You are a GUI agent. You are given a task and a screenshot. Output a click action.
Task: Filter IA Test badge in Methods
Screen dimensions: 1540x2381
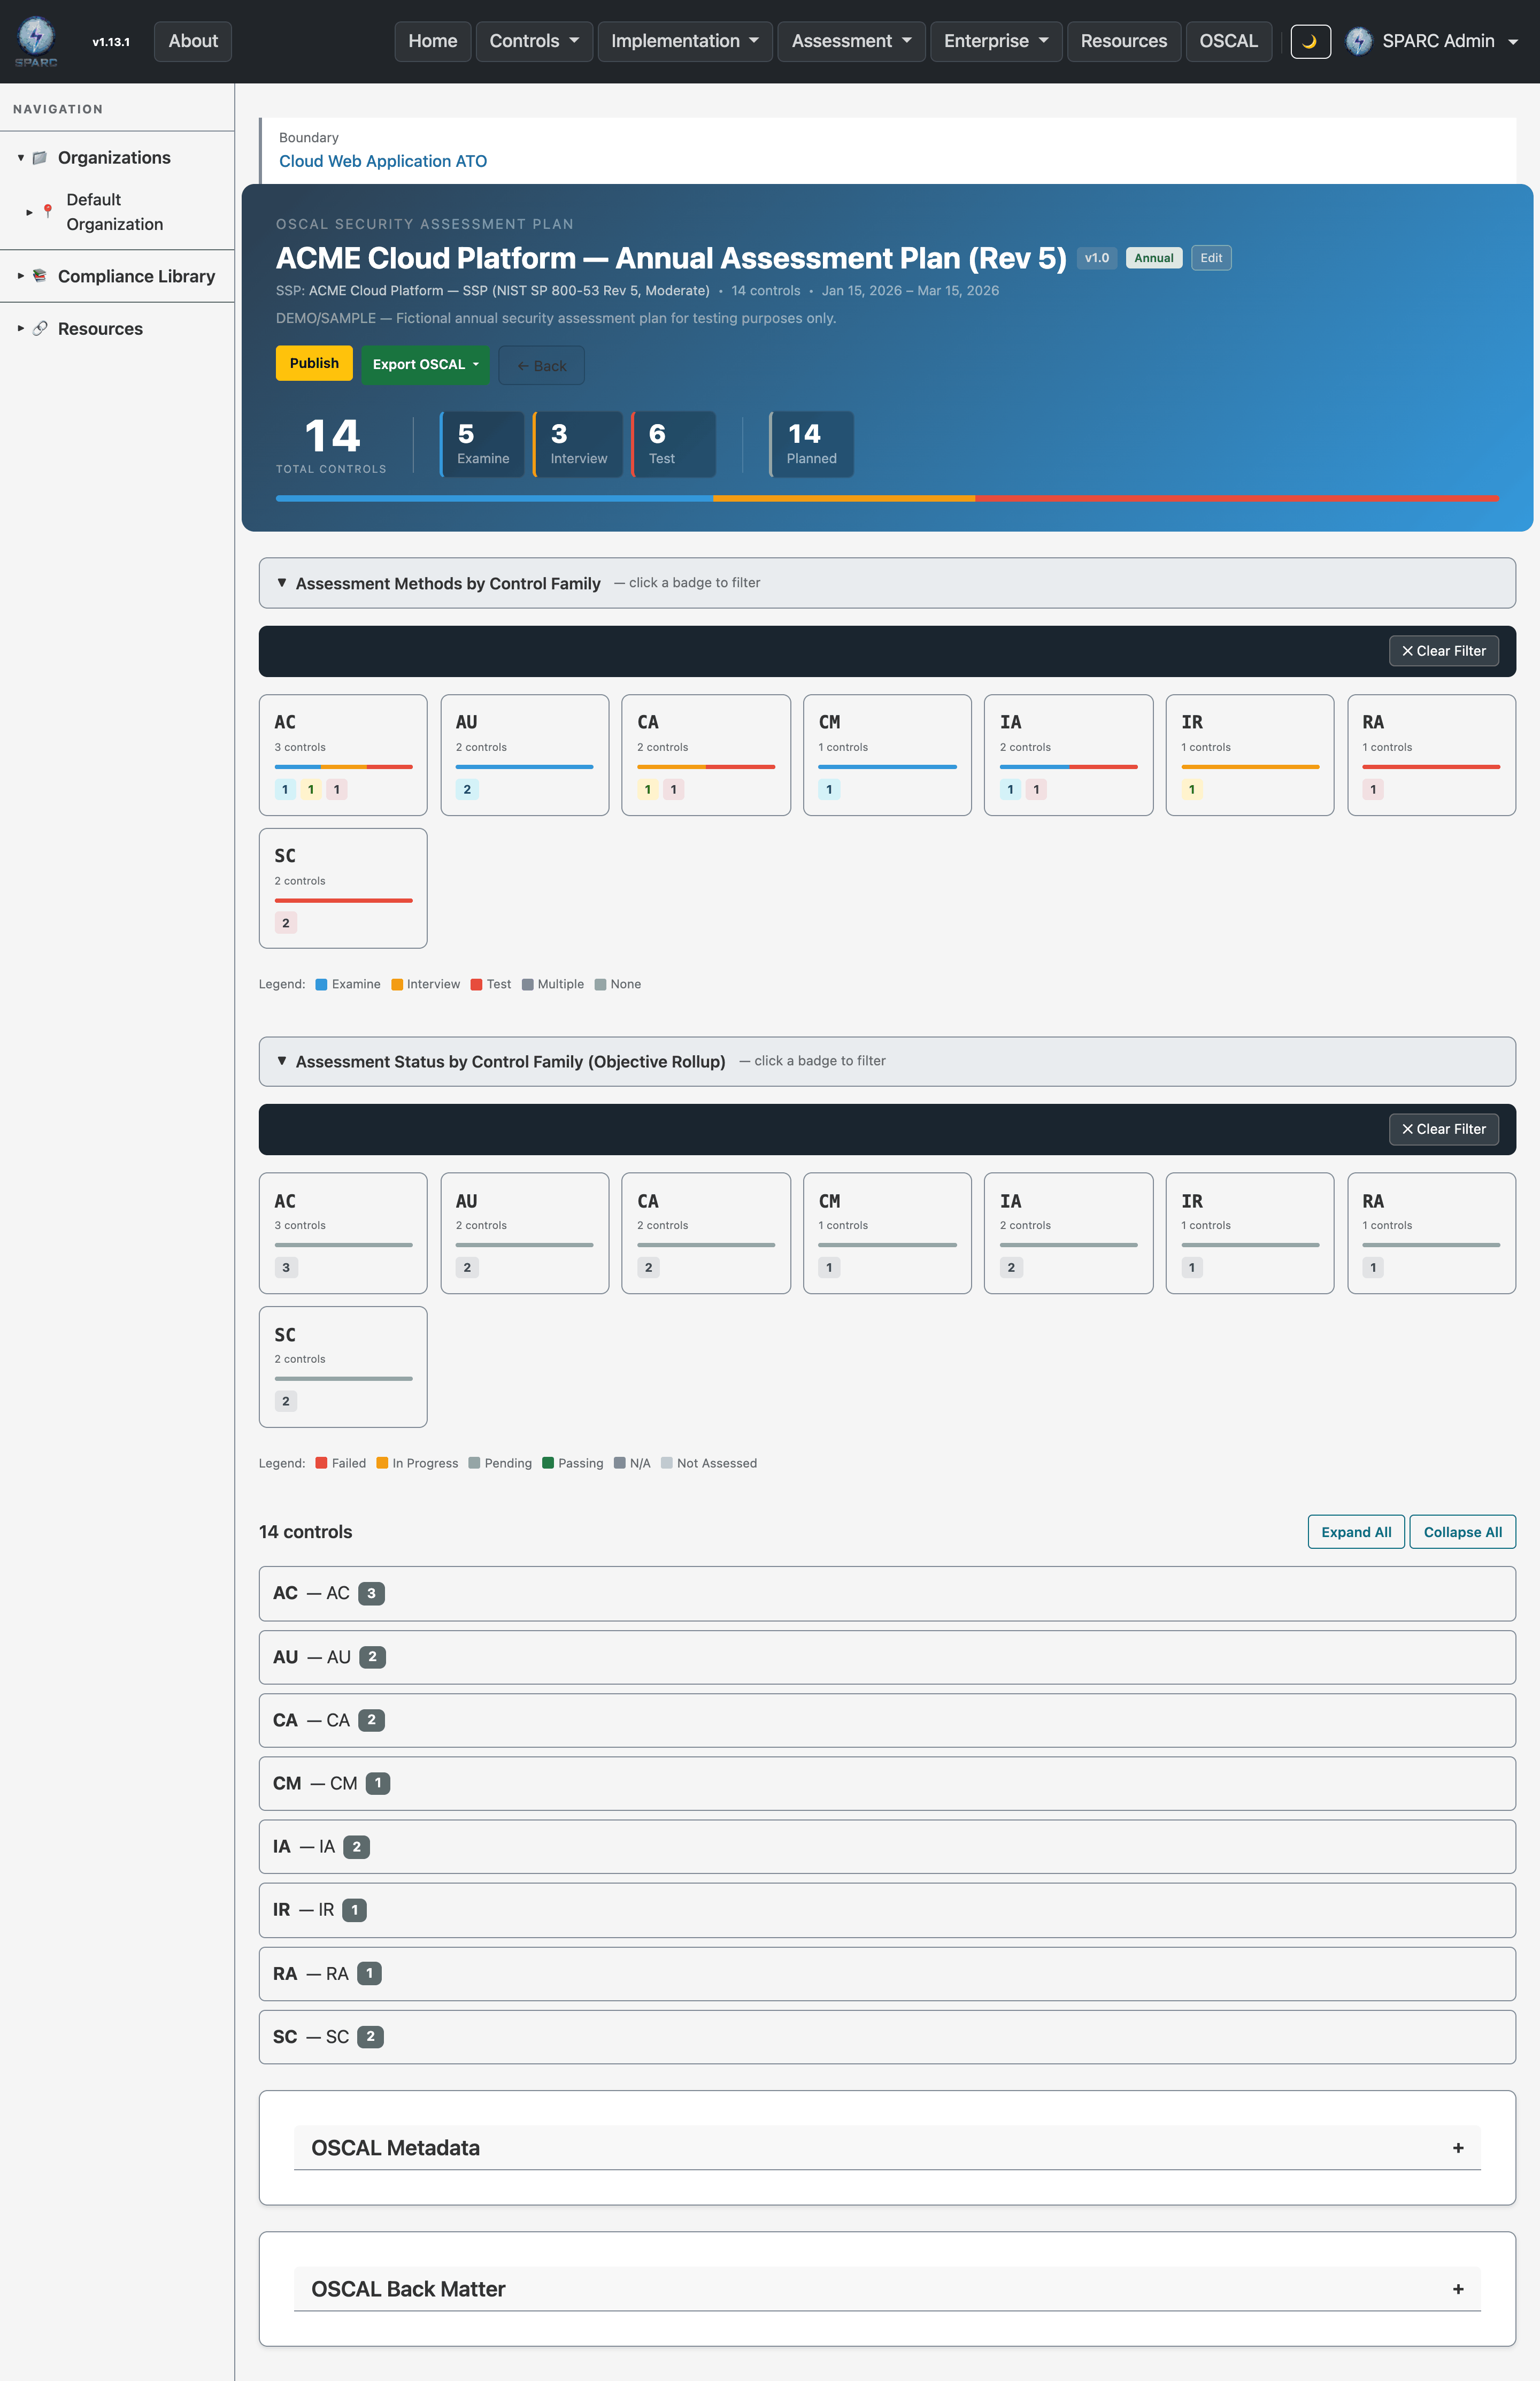1036,789
